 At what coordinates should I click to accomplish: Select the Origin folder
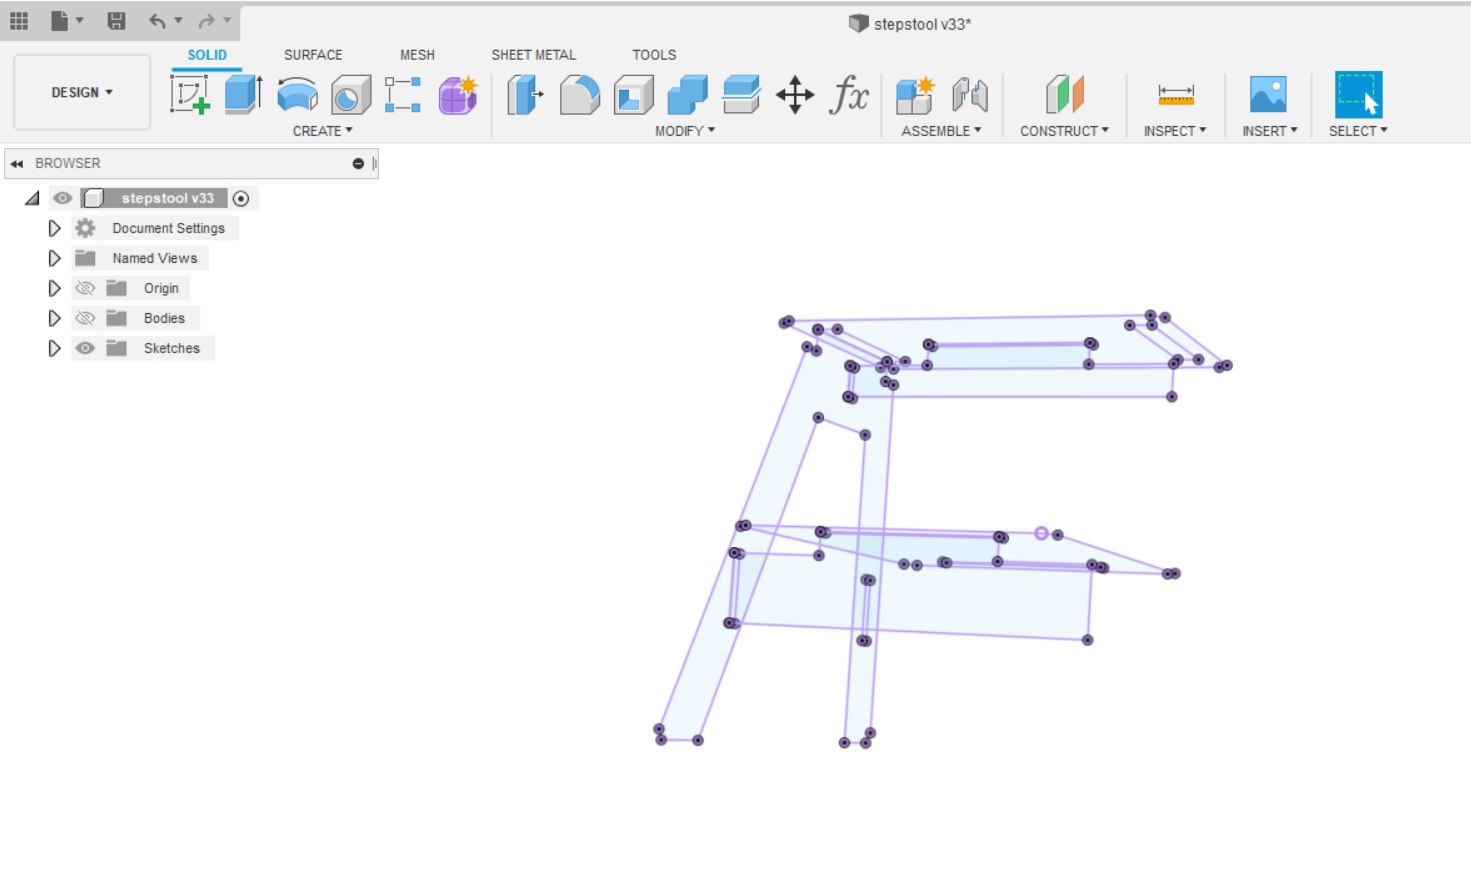(x=161, y=288)
